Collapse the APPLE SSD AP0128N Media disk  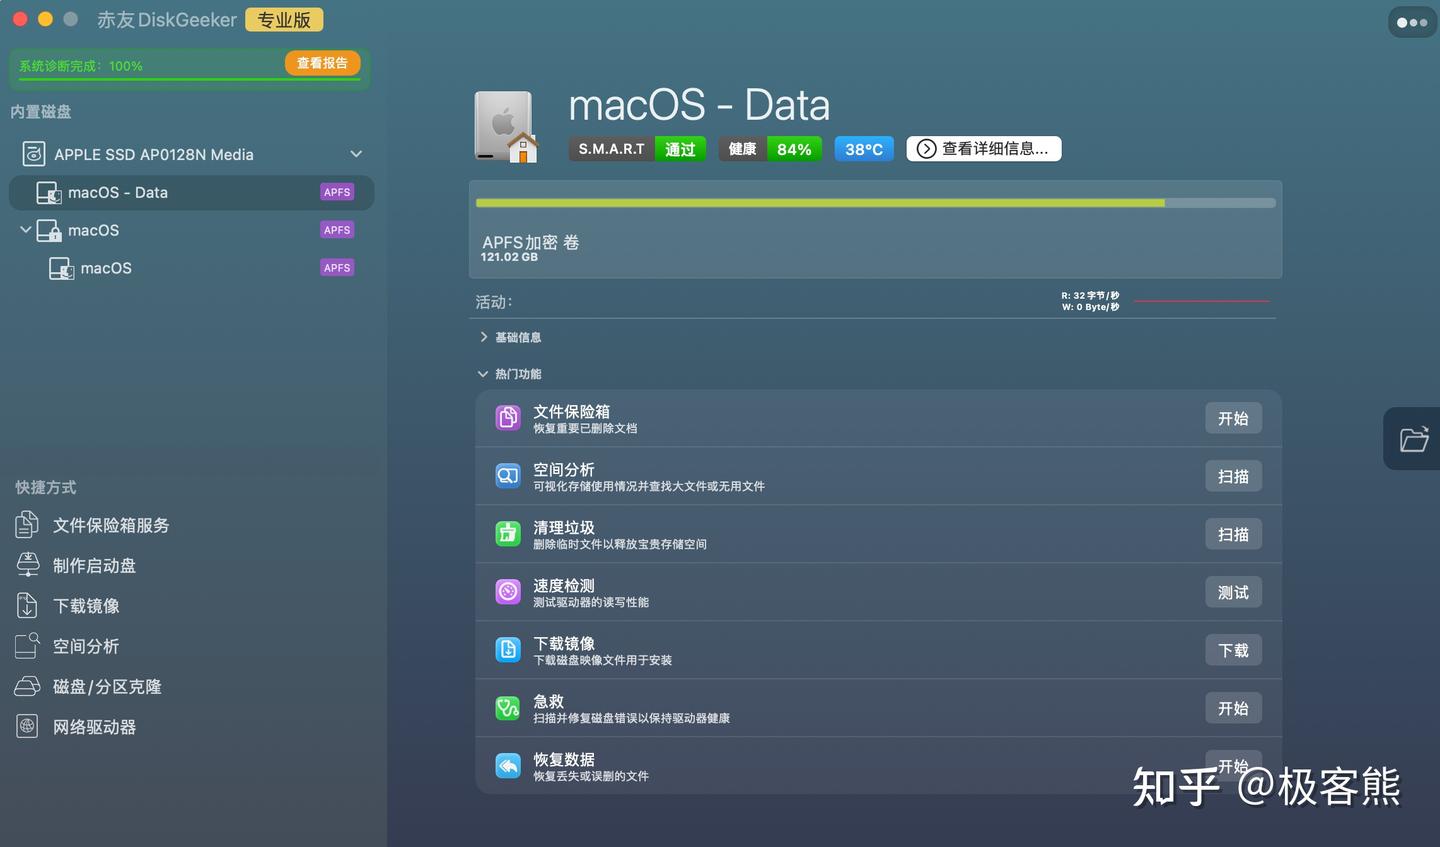[x=356, y=154]
